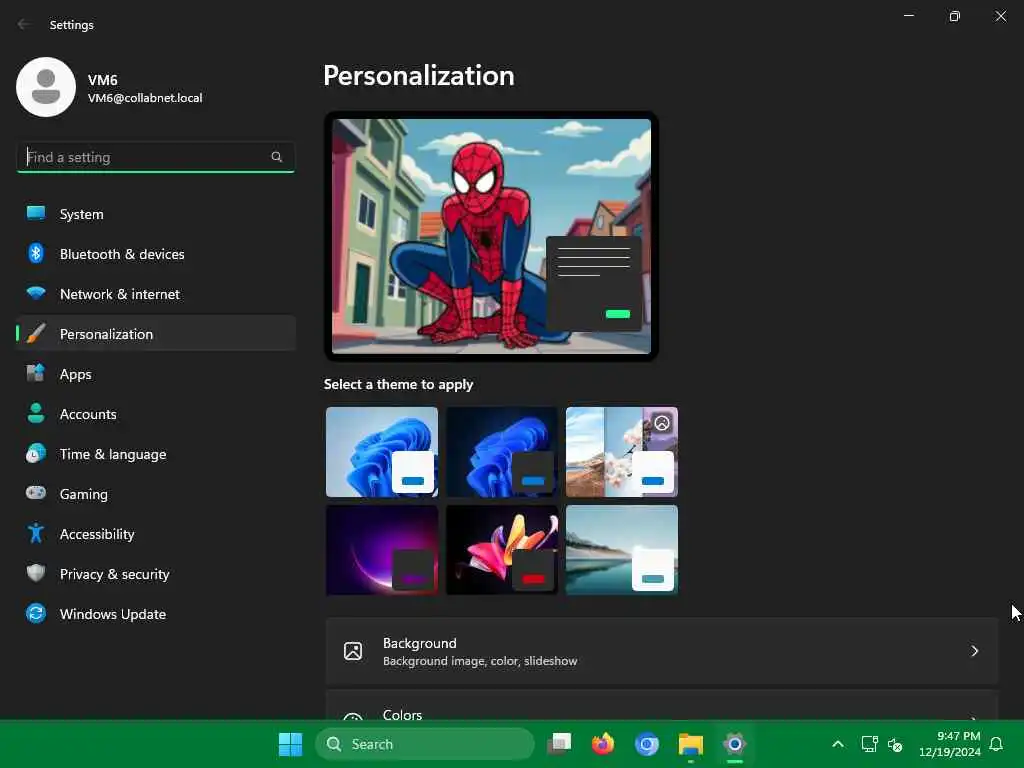Open File Explorer from the taskbar
The height and width of the screenshot is (768, 1024).
(x=690, y=744)
